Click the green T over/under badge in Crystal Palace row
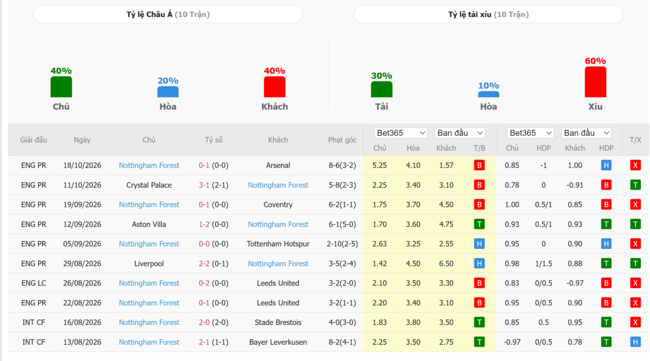This screenshot has height=361, width=650. (x=635, y=185)
